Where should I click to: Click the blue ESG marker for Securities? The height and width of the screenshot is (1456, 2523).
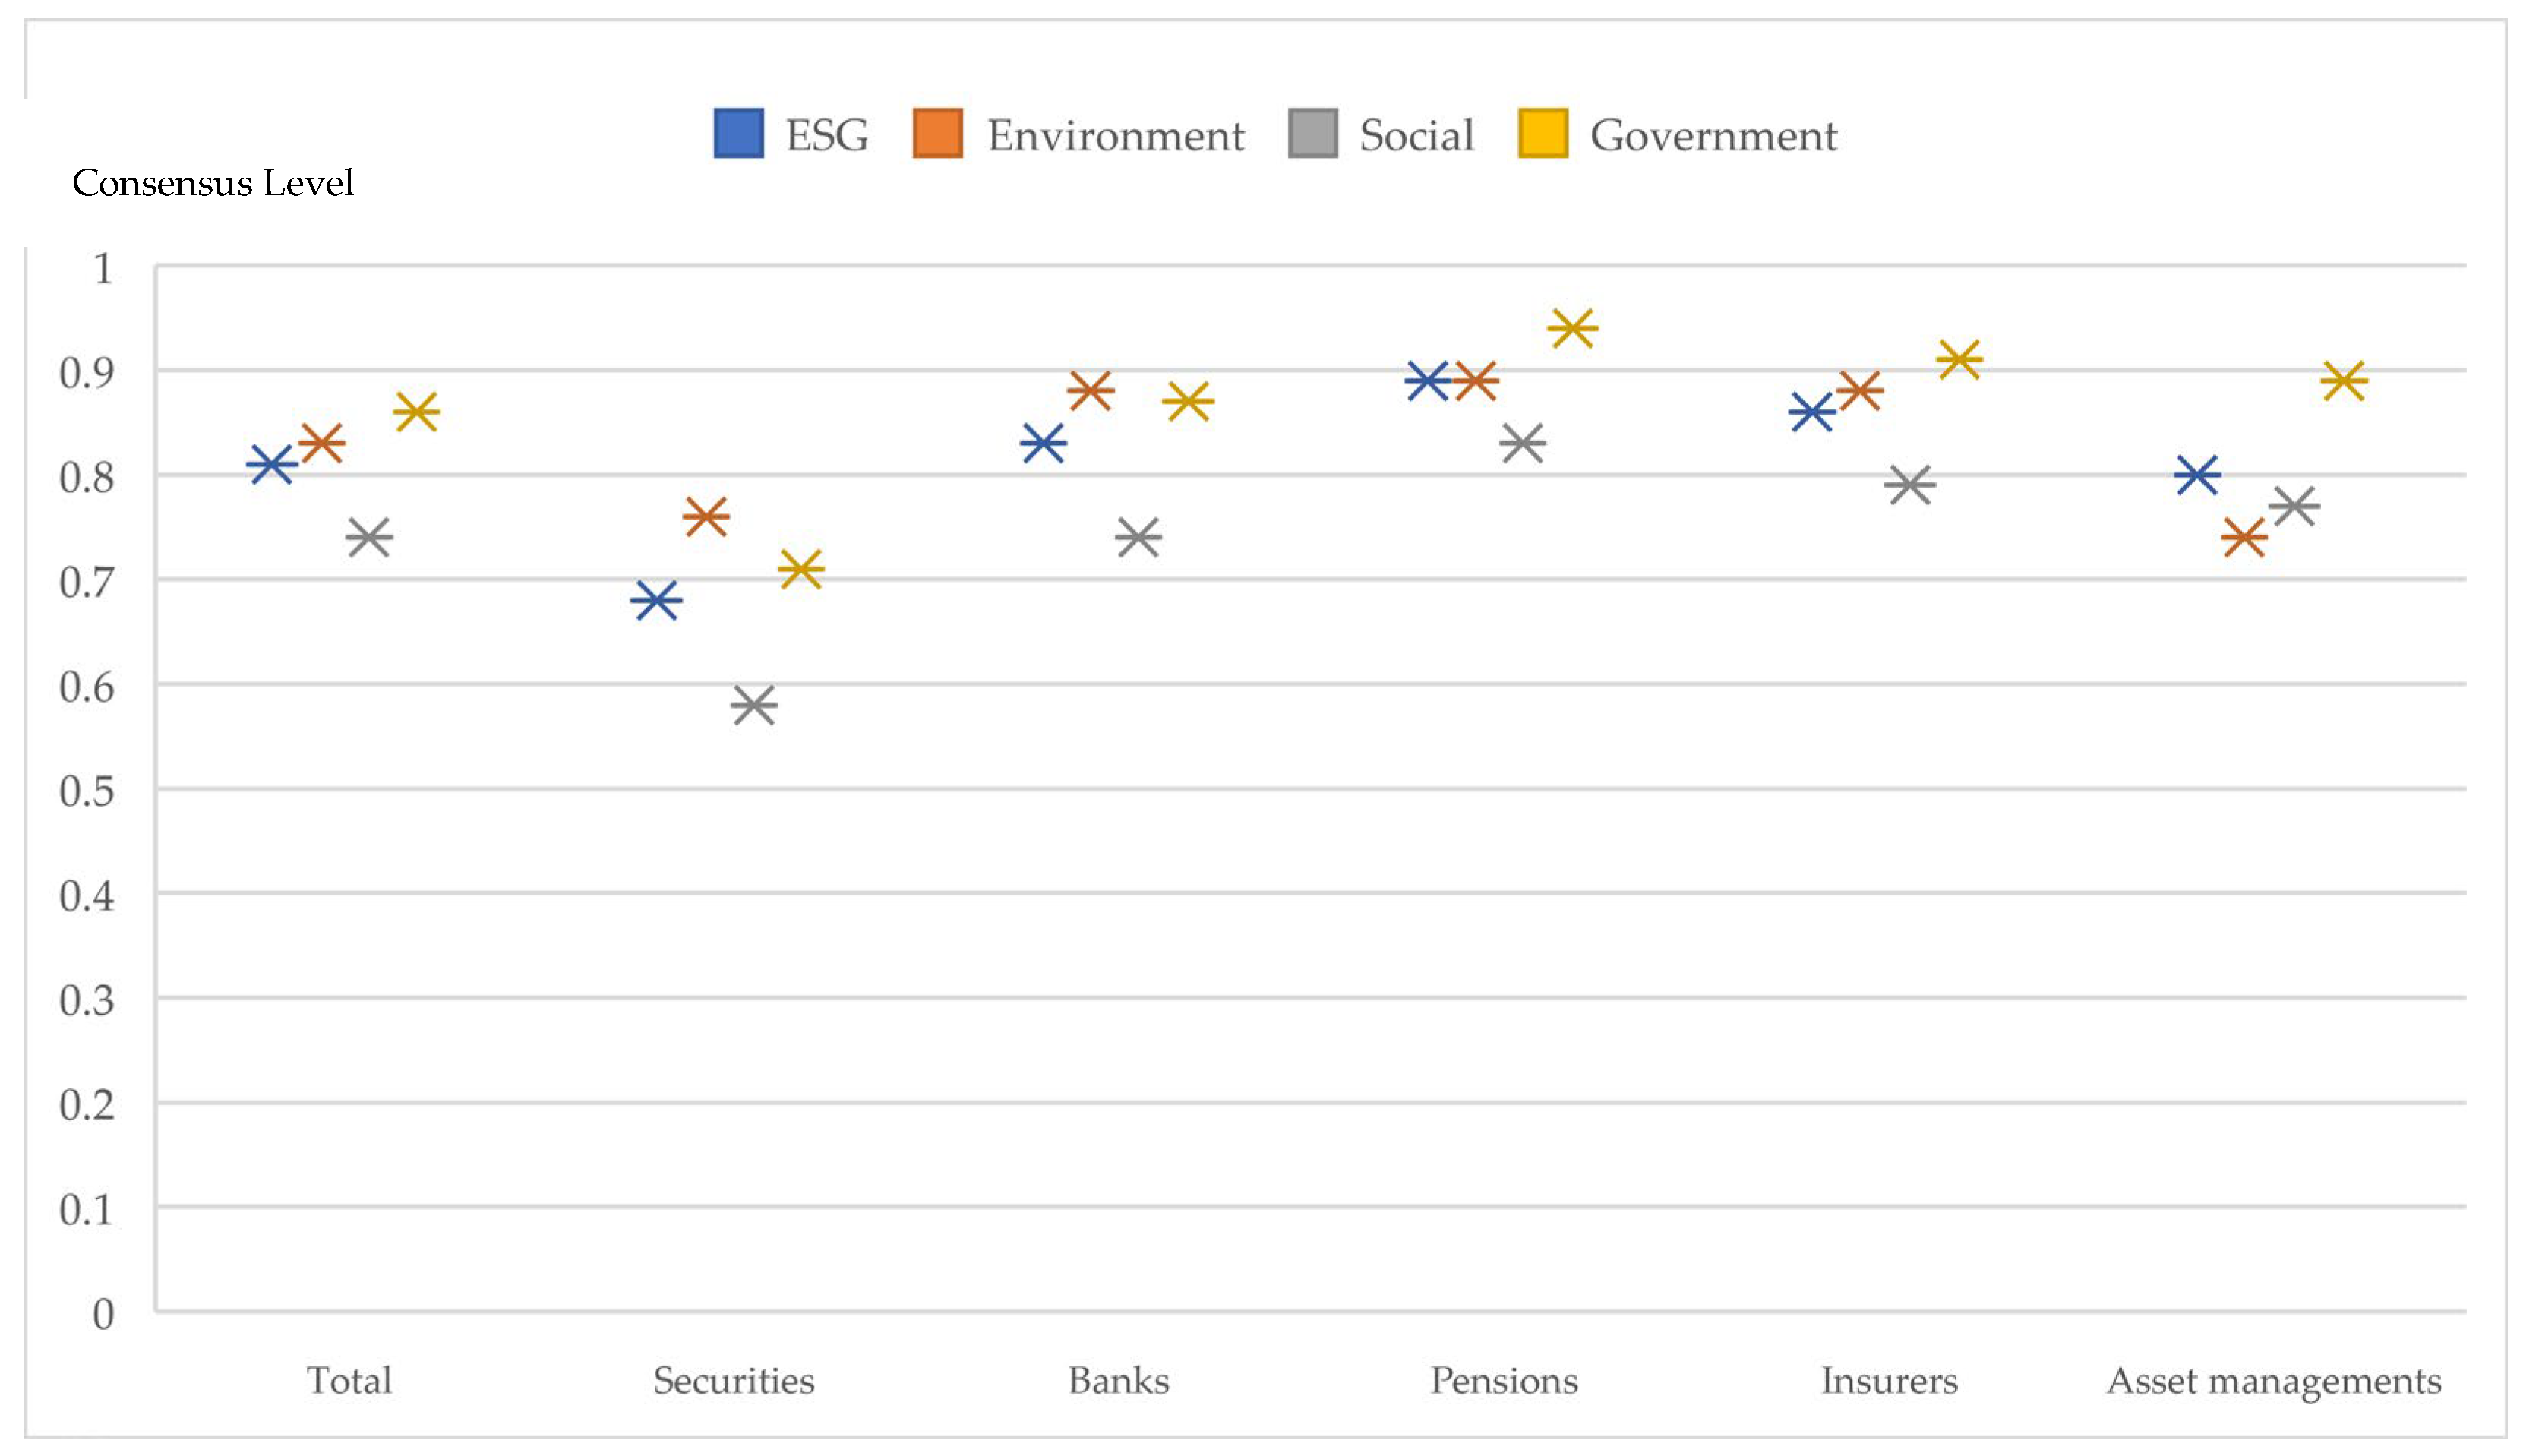click(x=657, y=600)
